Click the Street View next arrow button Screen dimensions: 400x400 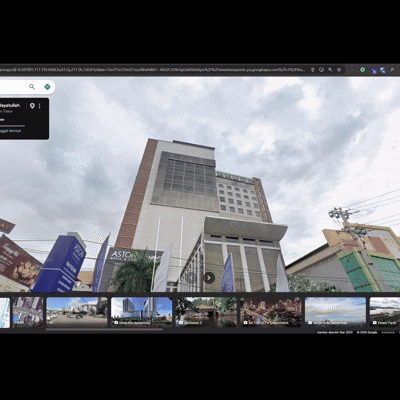pyautogui.click(x=209, y=278)
